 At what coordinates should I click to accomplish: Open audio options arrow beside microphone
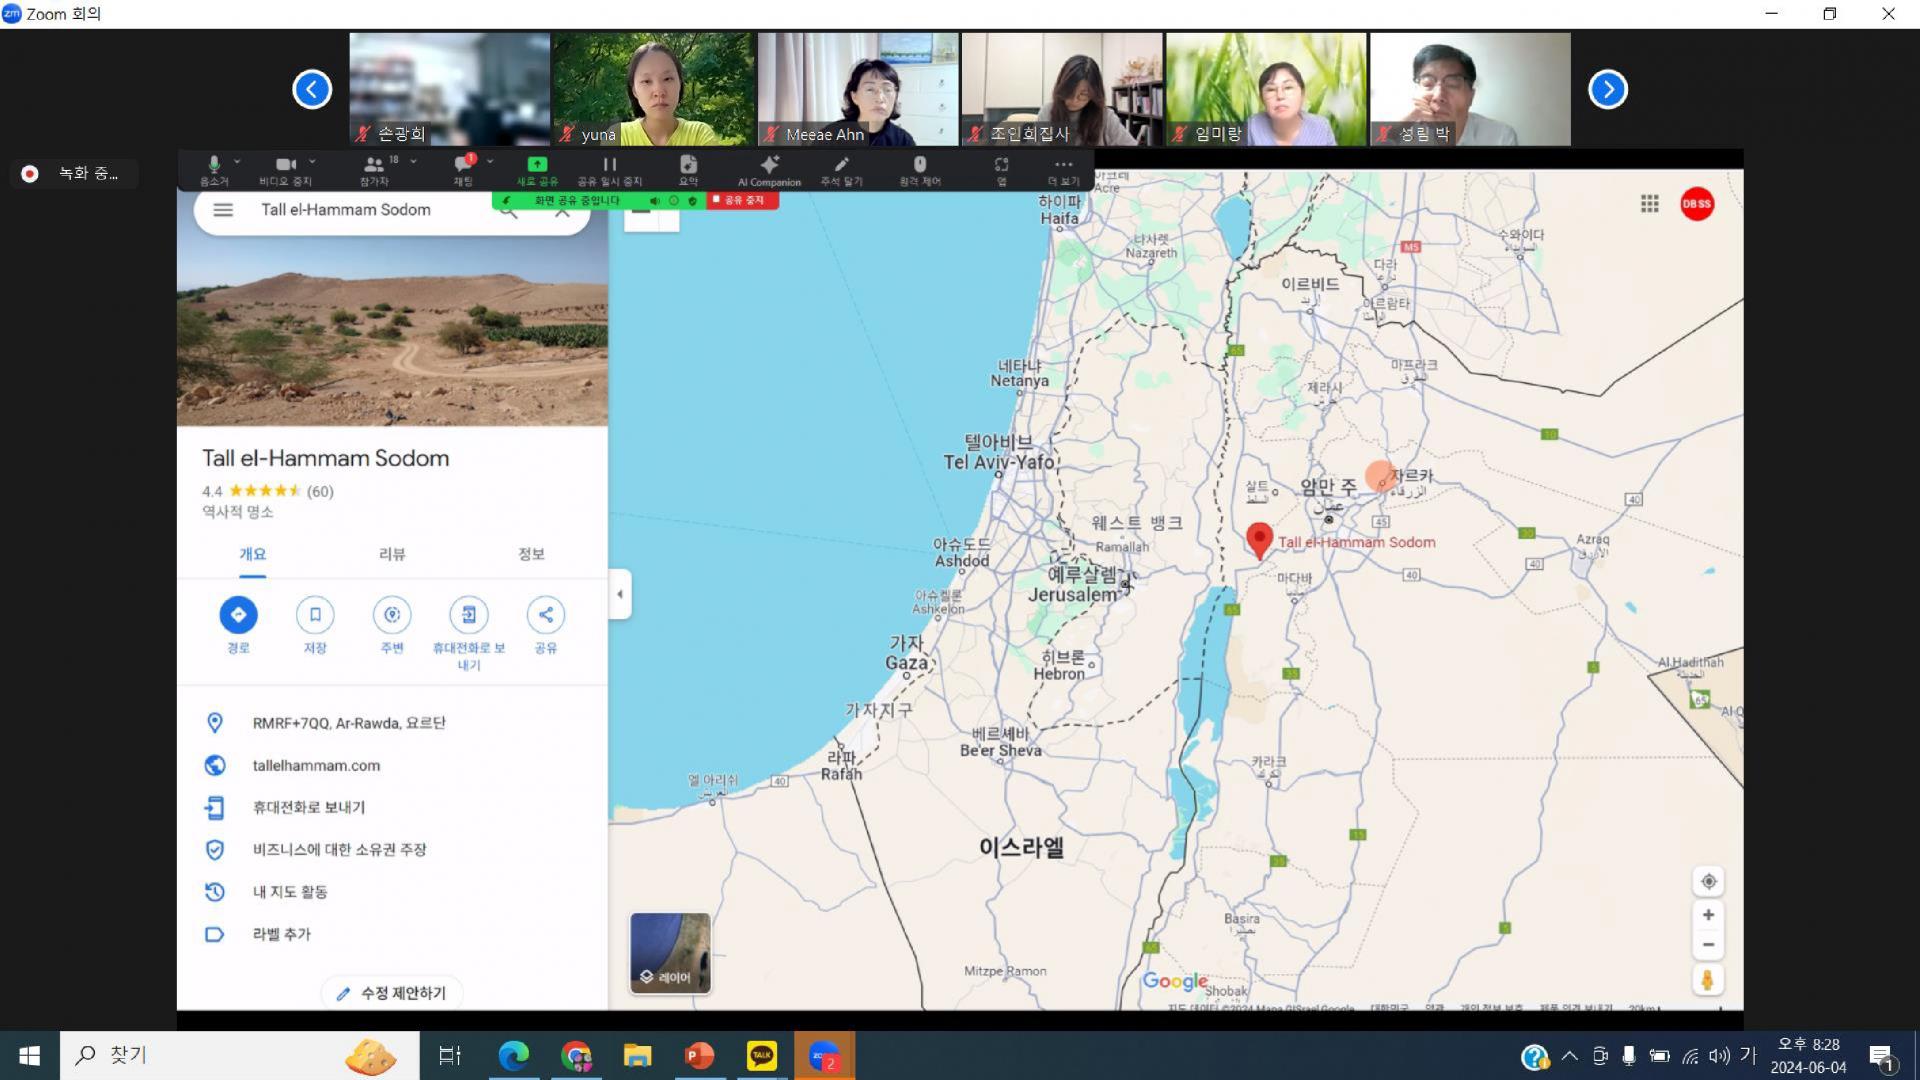(x=238, y=161)
